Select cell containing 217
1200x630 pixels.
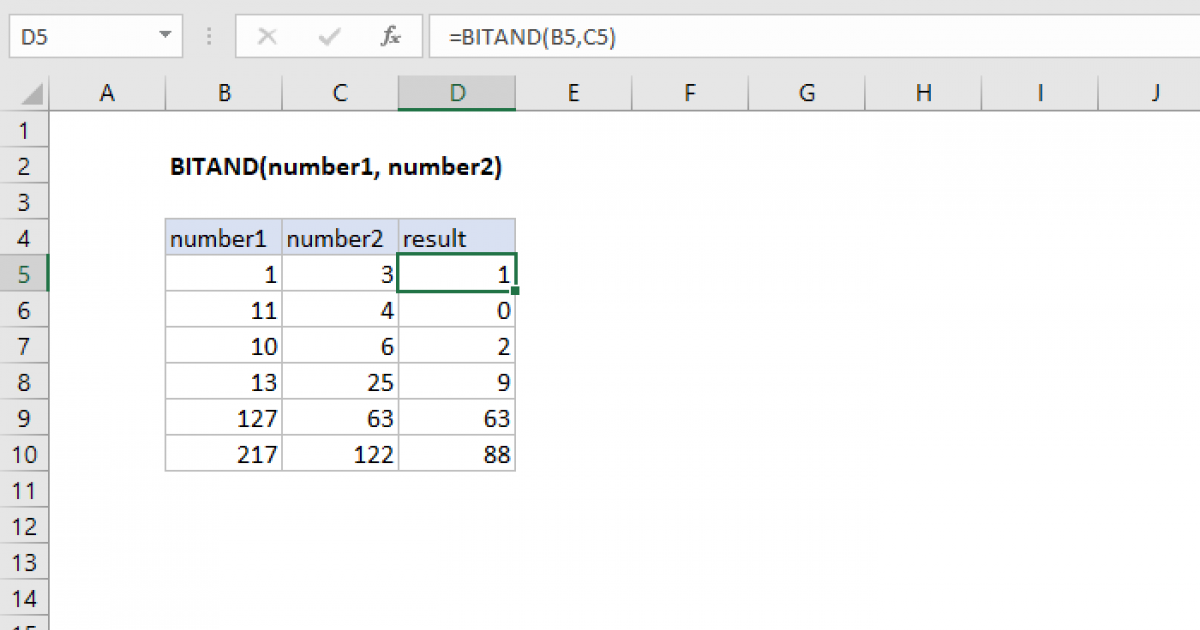[224, 454]
